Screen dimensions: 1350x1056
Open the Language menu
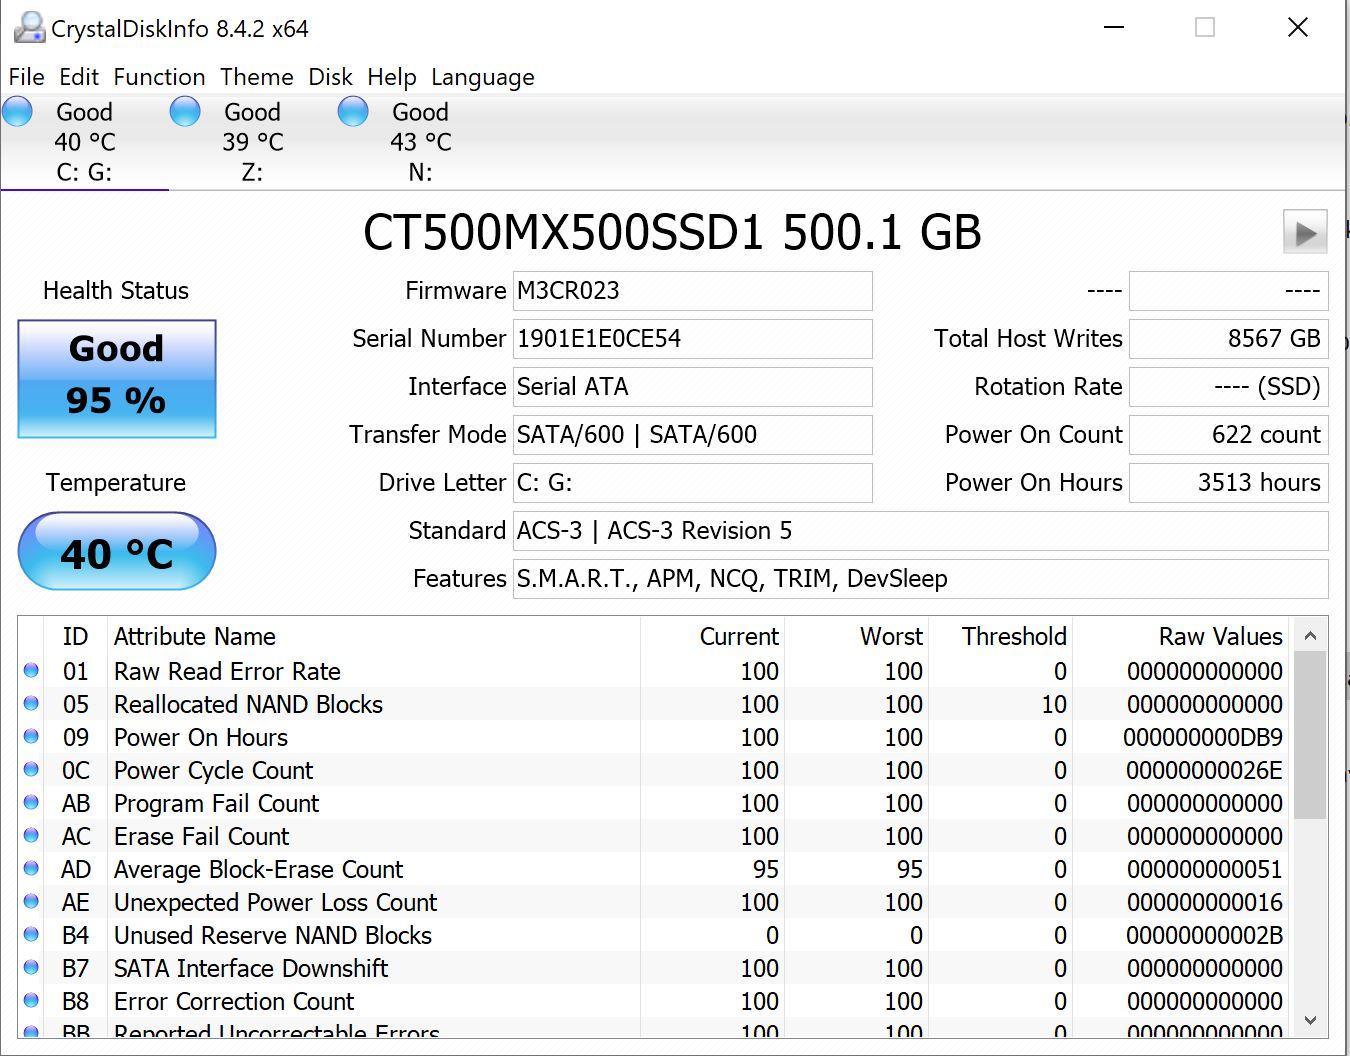coord(482,77)
